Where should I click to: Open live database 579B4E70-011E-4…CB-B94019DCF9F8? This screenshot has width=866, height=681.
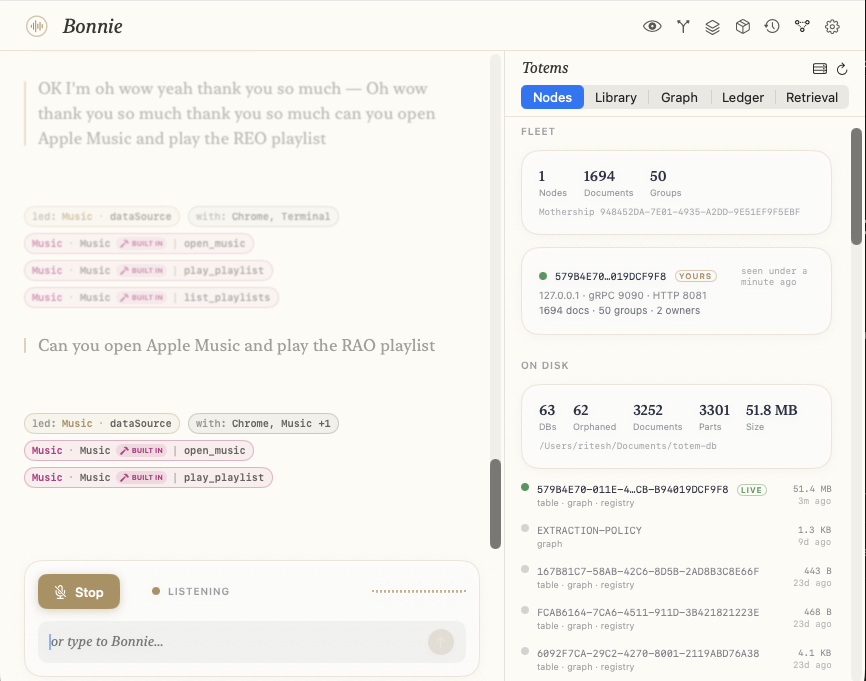[x=676, y=495]
